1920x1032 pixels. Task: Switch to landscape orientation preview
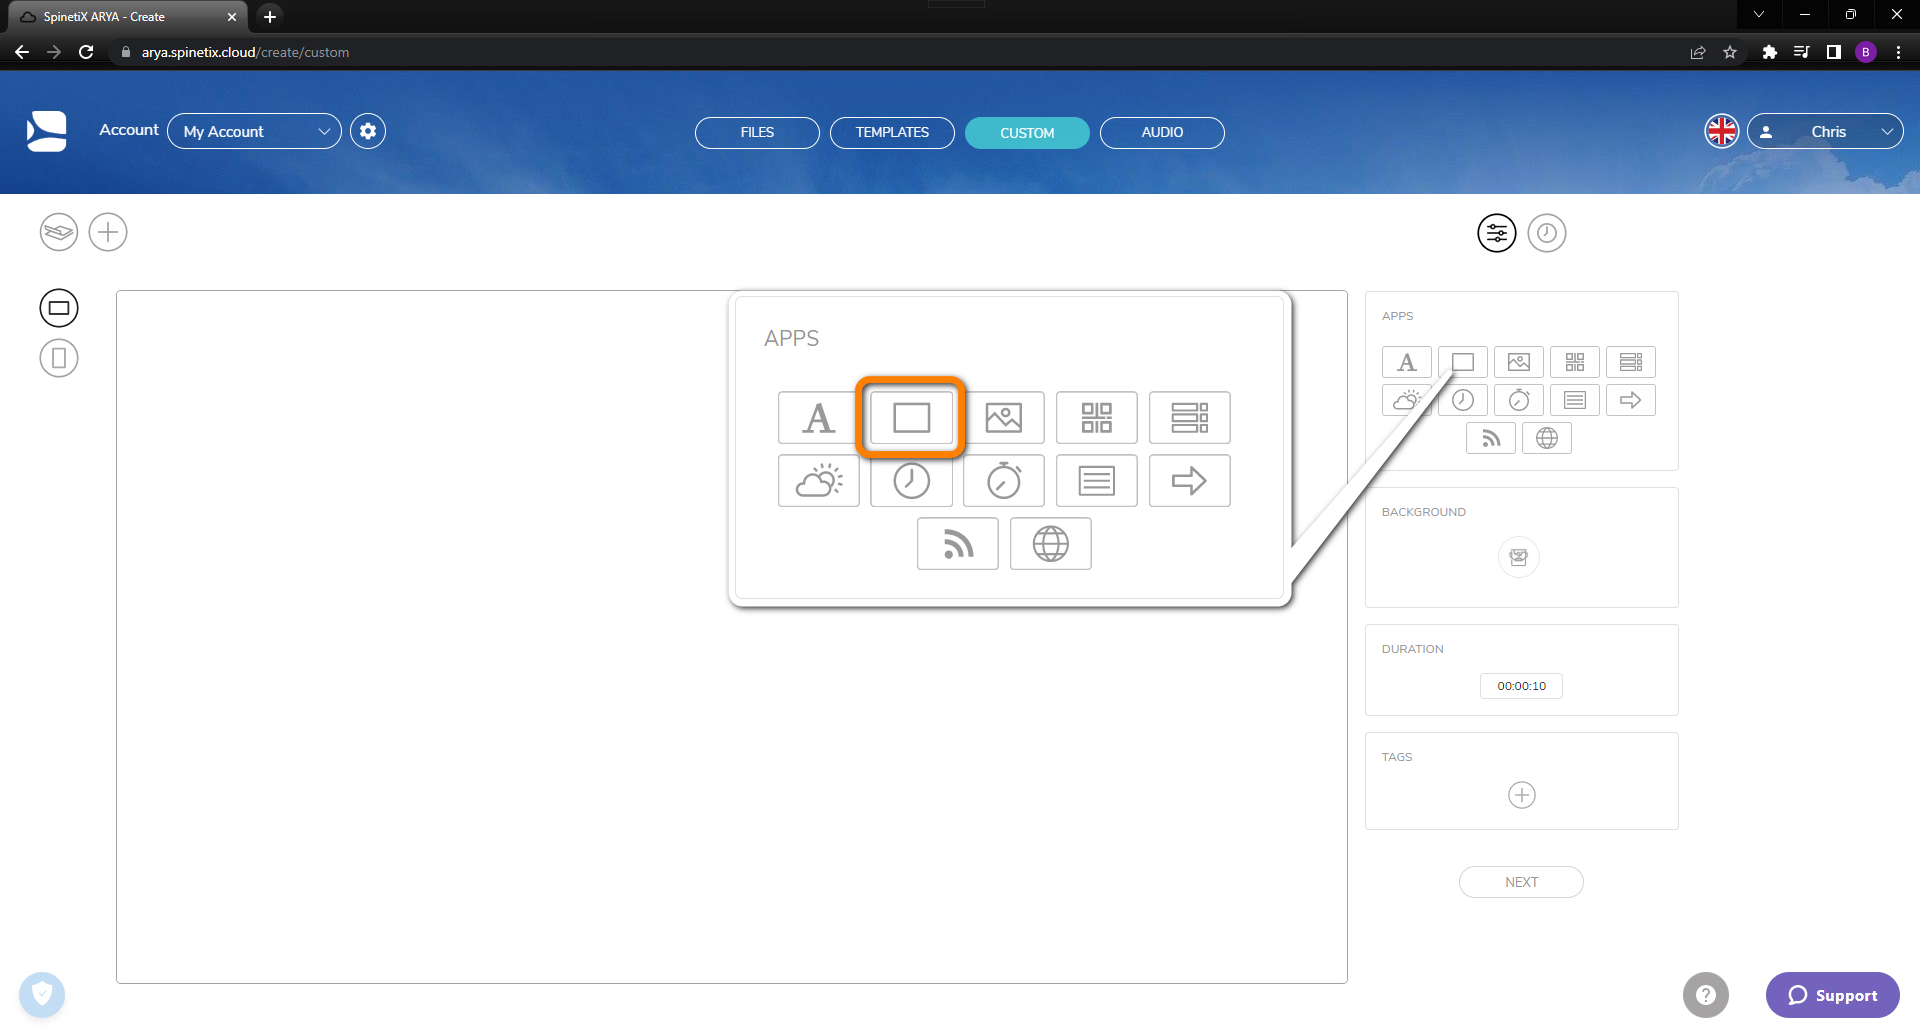[x=58, y=307]
